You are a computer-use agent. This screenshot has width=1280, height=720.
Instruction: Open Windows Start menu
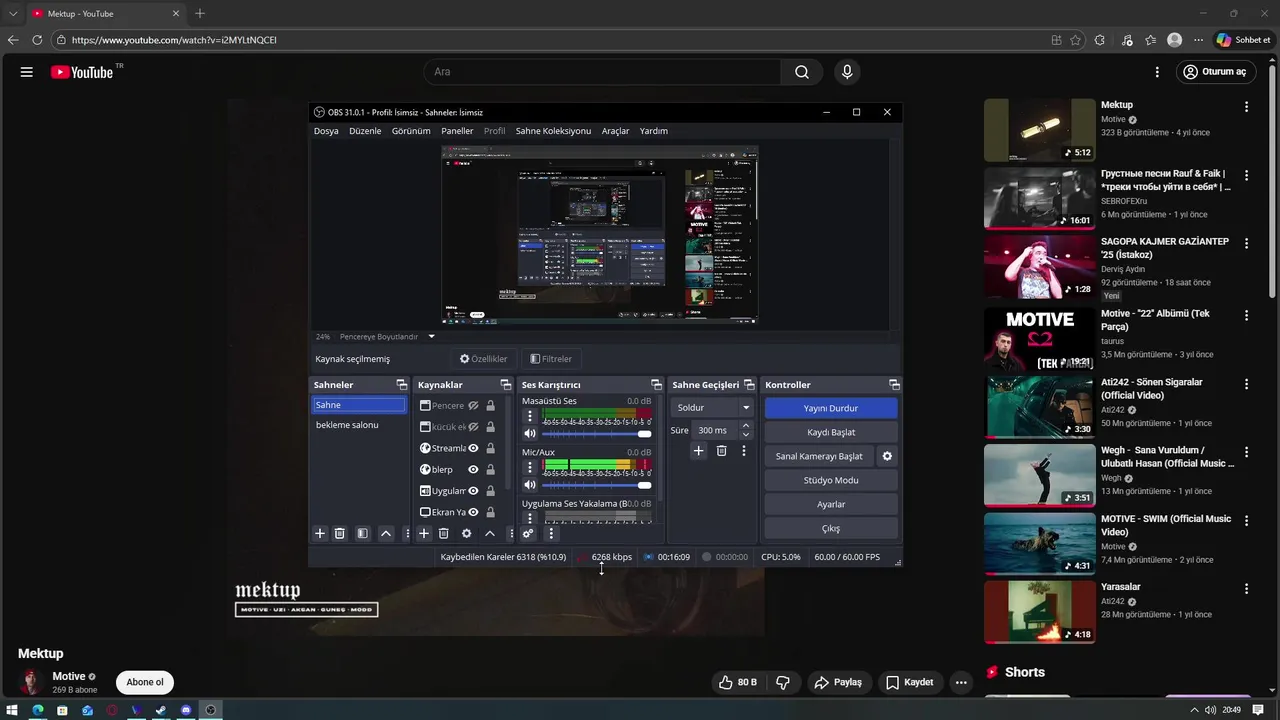(12, 710)
